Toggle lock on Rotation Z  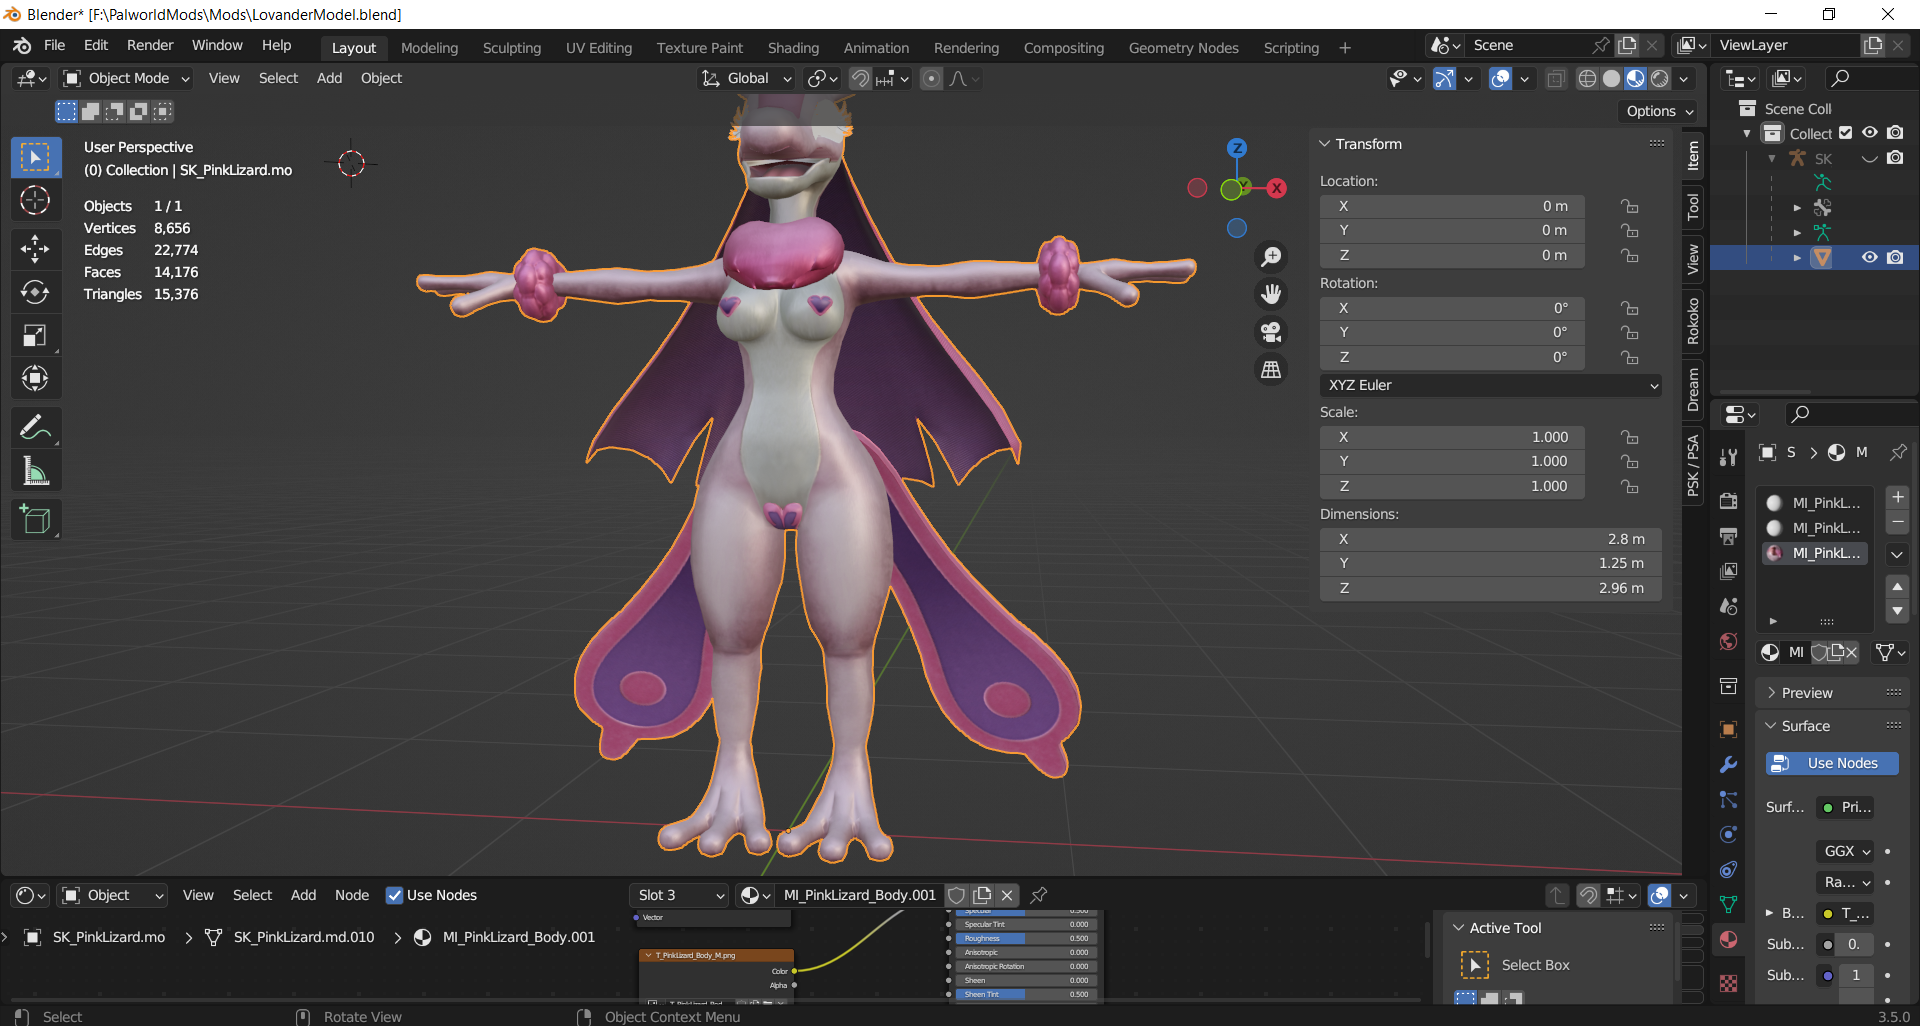tap(1630, 357)
